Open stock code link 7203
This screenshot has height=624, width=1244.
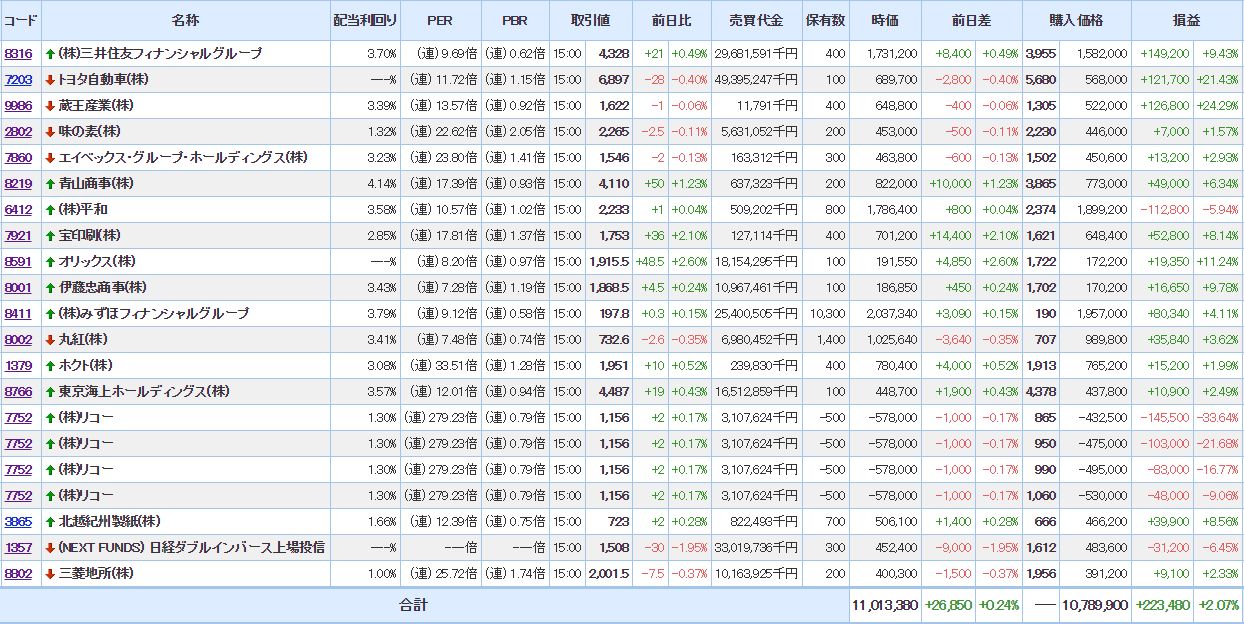(18, 79)
